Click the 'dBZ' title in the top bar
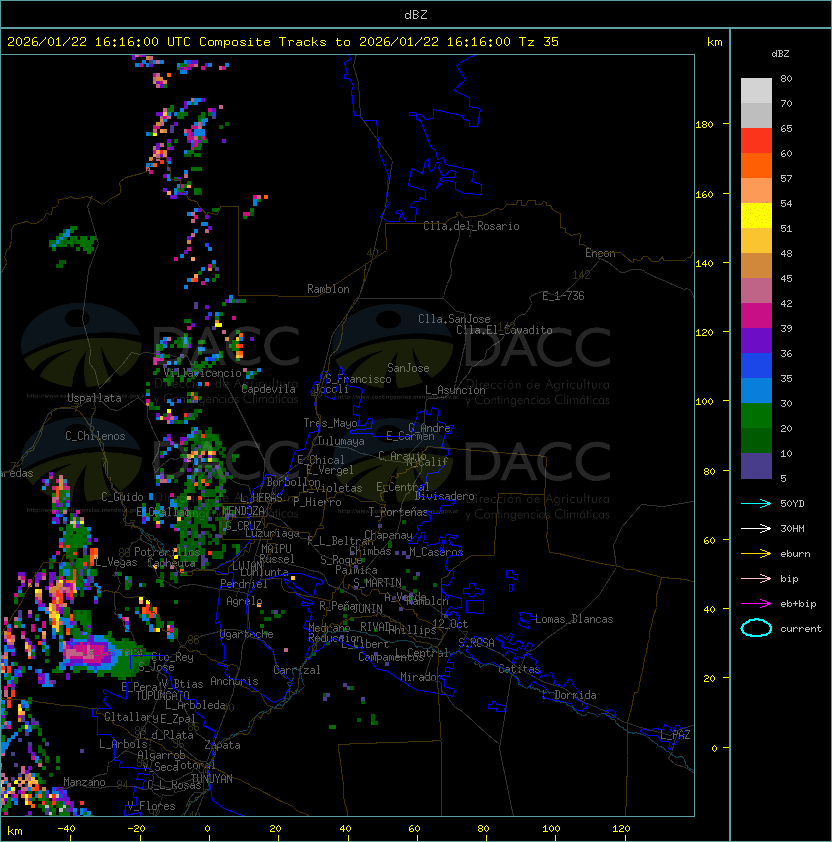This screenshot has height=842, width=832. [416, 14]
